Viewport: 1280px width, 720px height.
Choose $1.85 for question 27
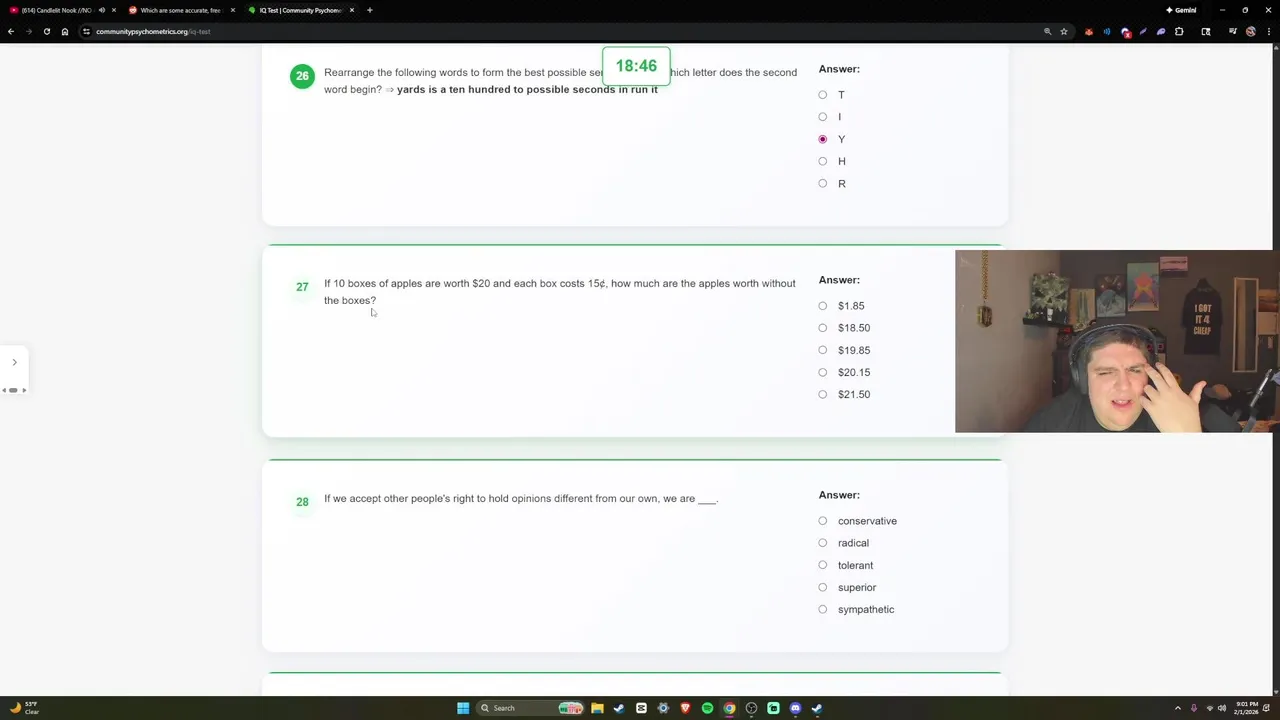(x=823, y=306)
